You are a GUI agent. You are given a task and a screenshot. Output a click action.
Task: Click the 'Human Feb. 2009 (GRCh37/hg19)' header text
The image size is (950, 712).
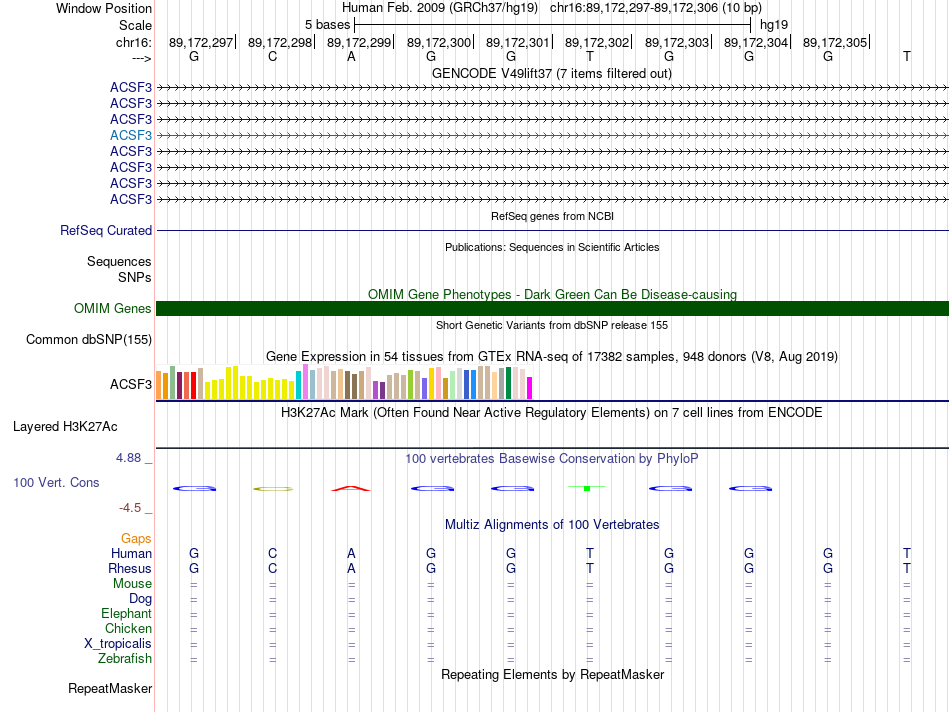click(x=440, y=8)
